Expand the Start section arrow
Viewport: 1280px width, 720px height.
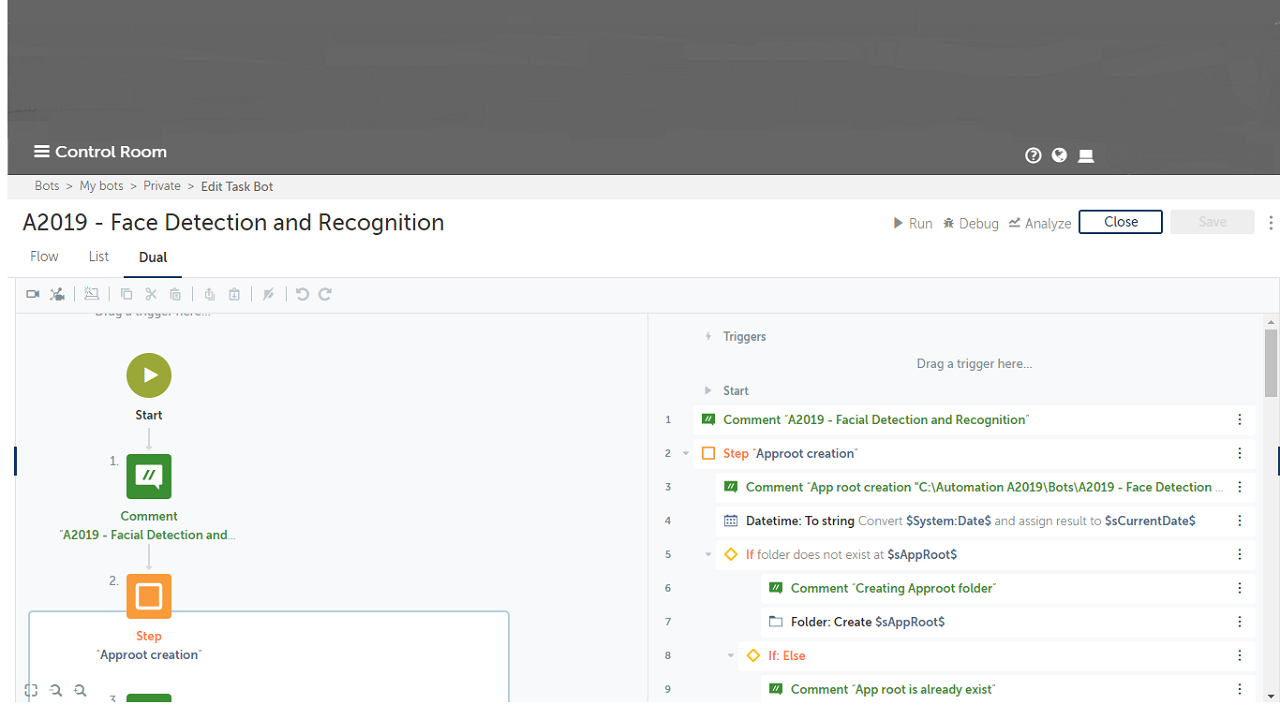[x=708, y=391]
